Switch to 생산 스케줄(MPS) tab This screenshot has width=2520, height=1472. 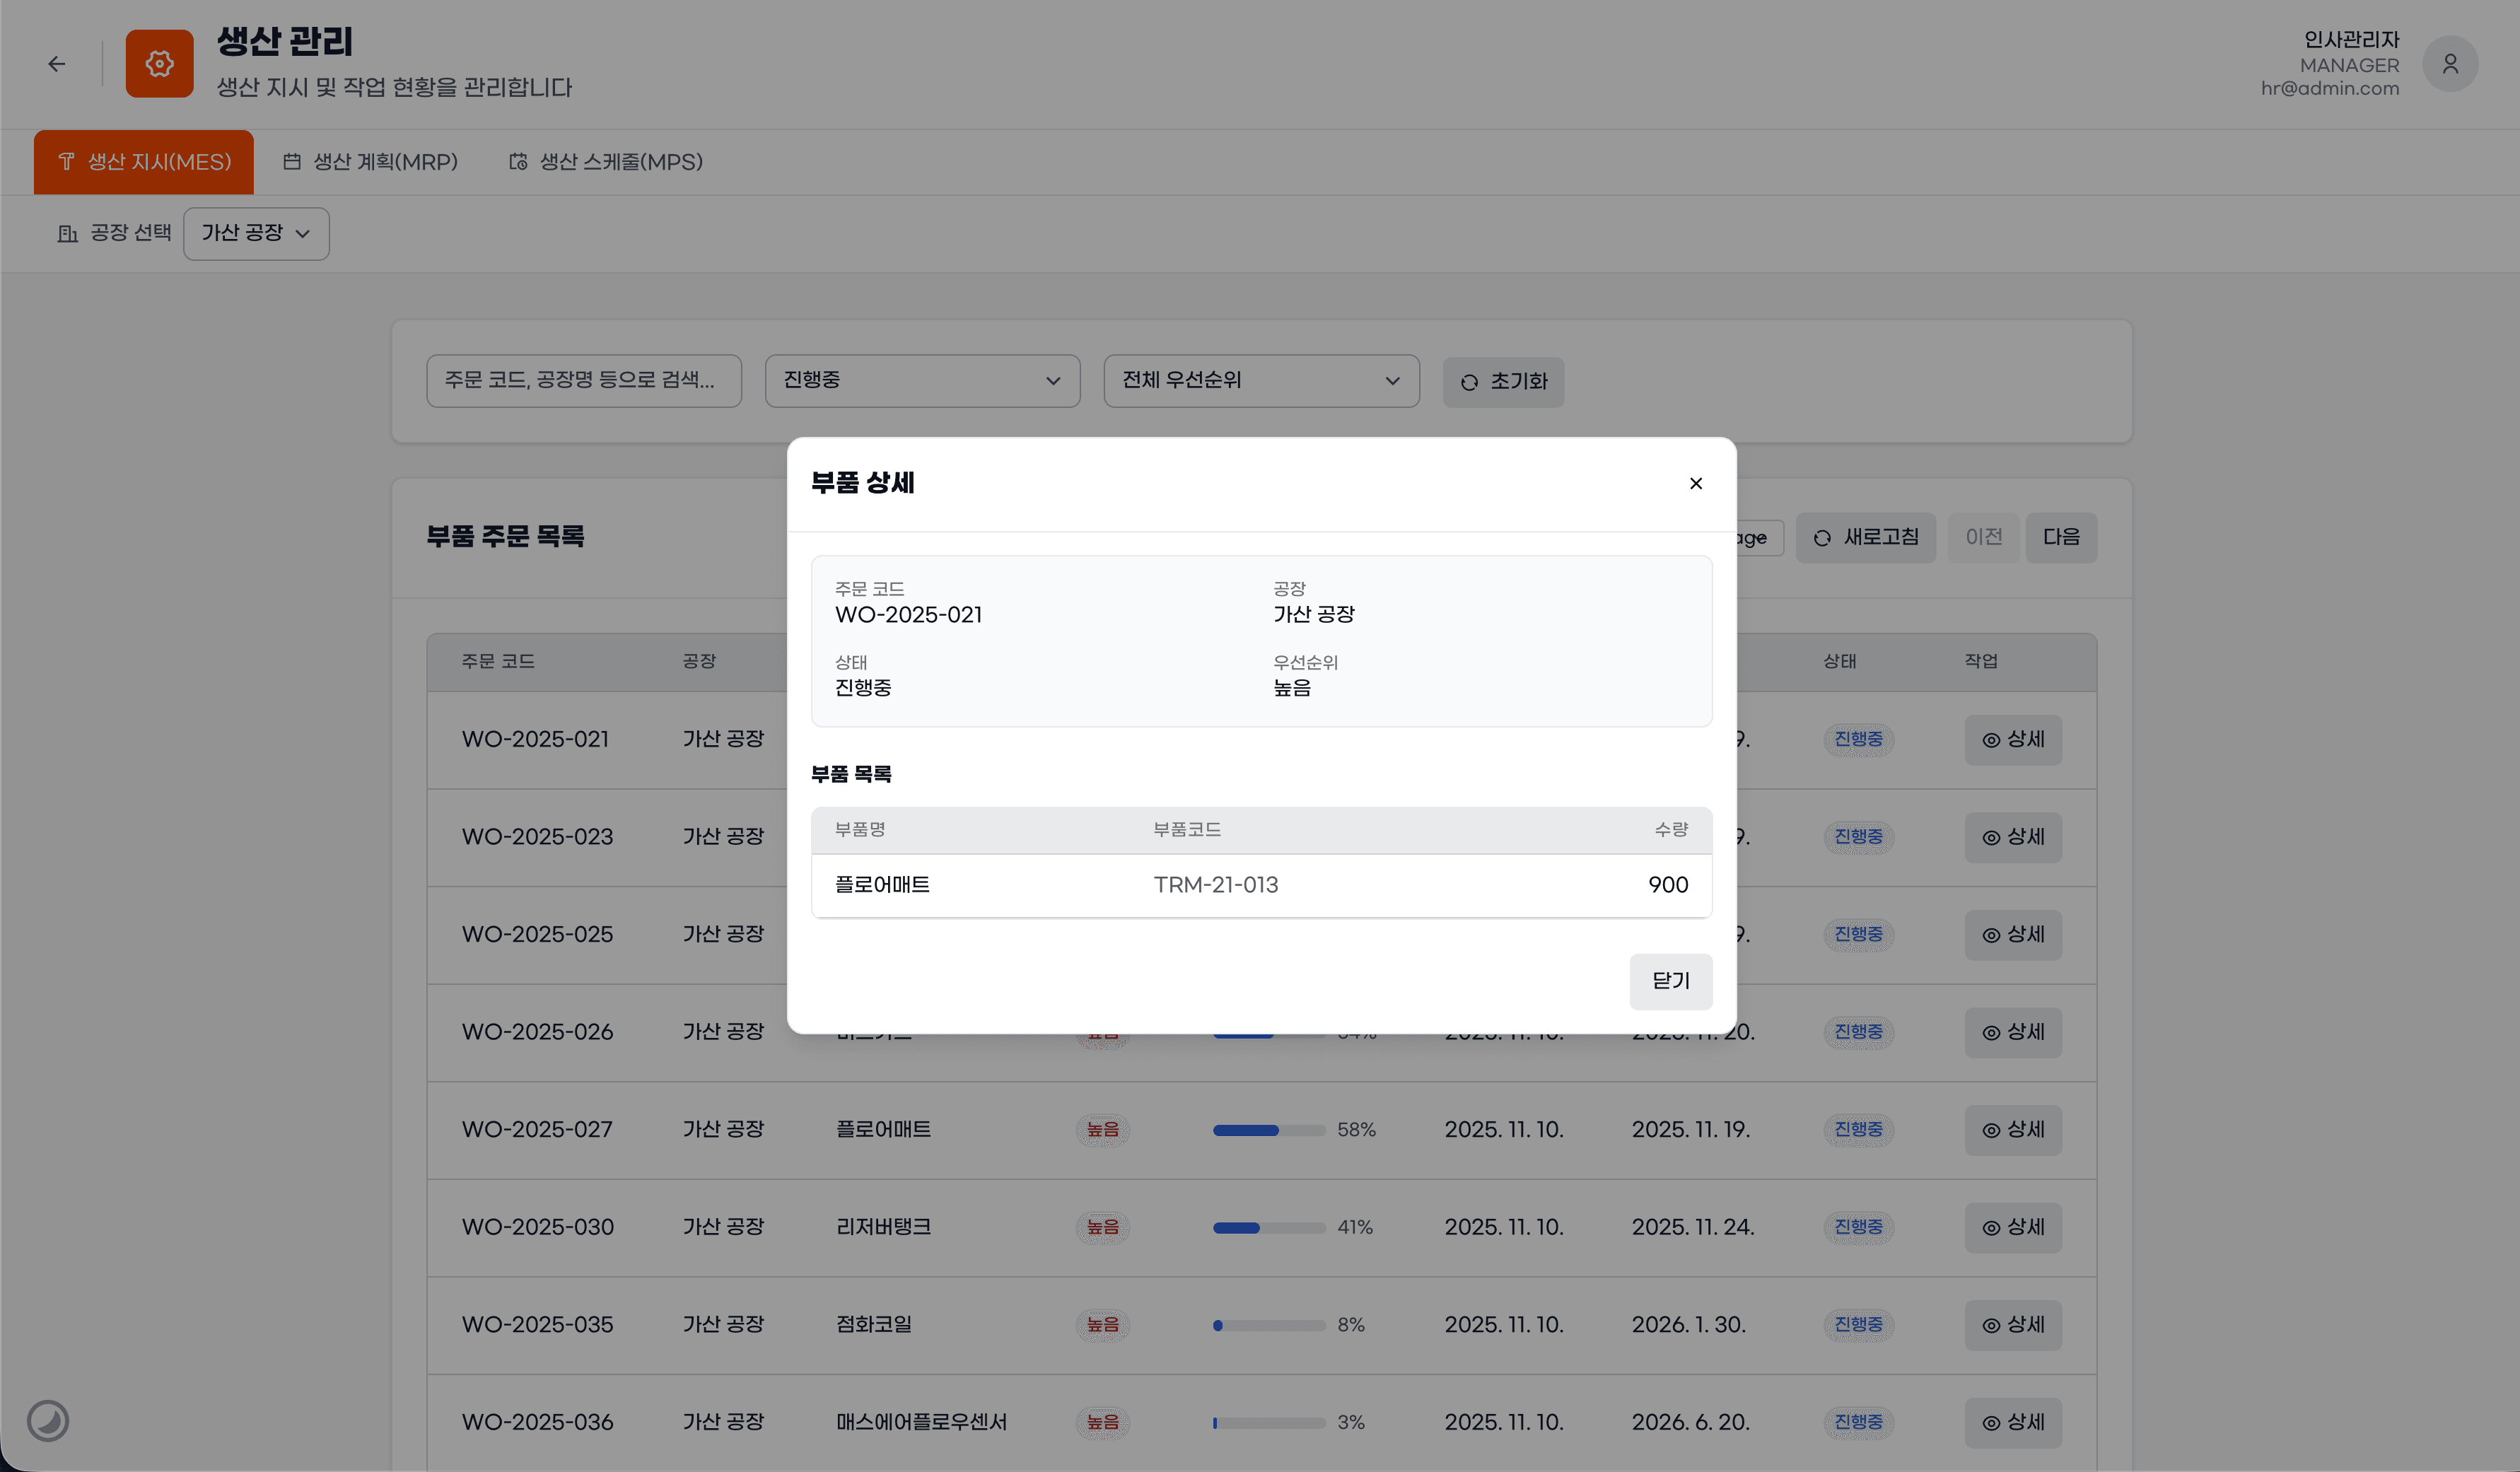pos(606,162)
